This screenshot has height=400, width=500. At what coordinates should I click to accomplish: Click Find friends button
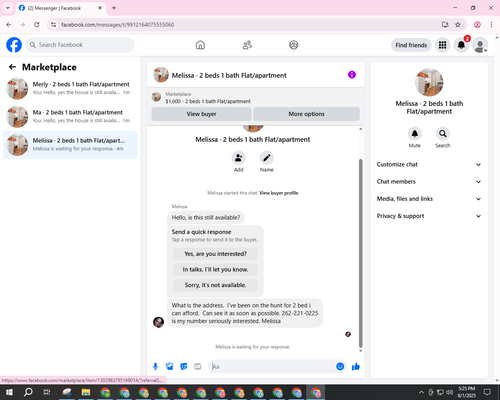tap(411, 45)
